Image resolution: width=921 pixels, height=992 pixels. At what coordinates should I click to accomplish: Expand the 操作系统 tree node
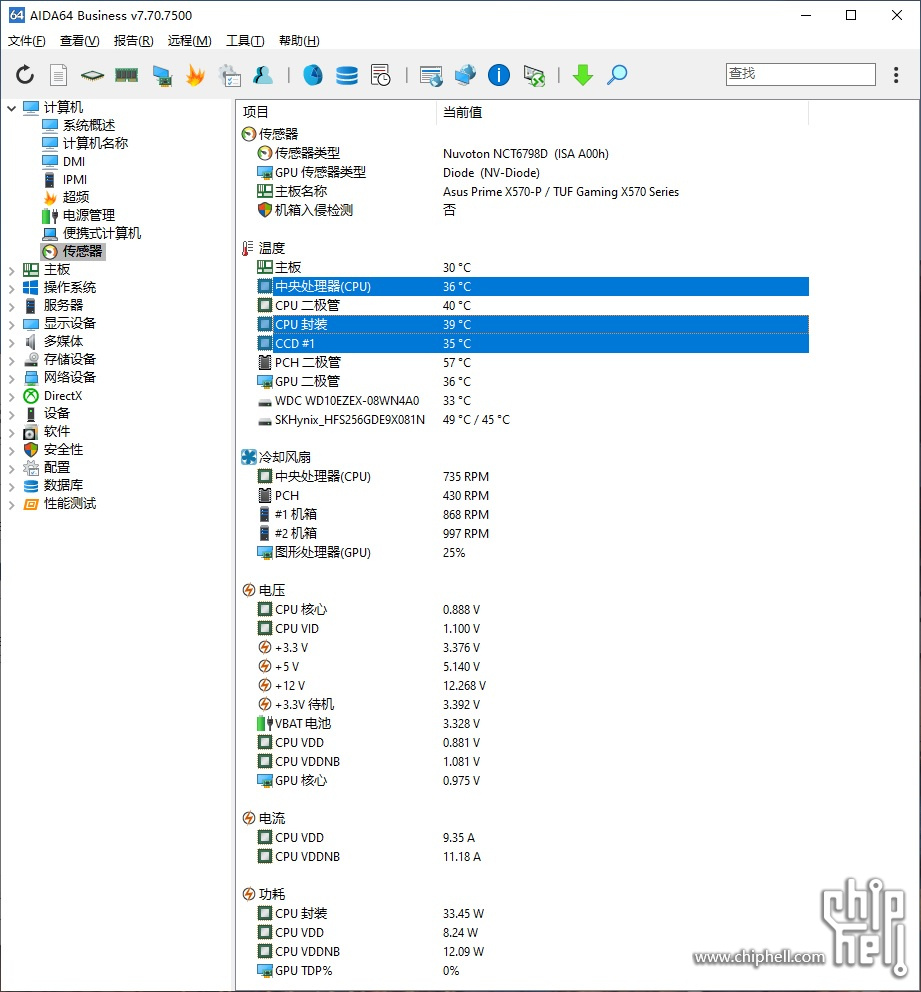pos(11,288)
